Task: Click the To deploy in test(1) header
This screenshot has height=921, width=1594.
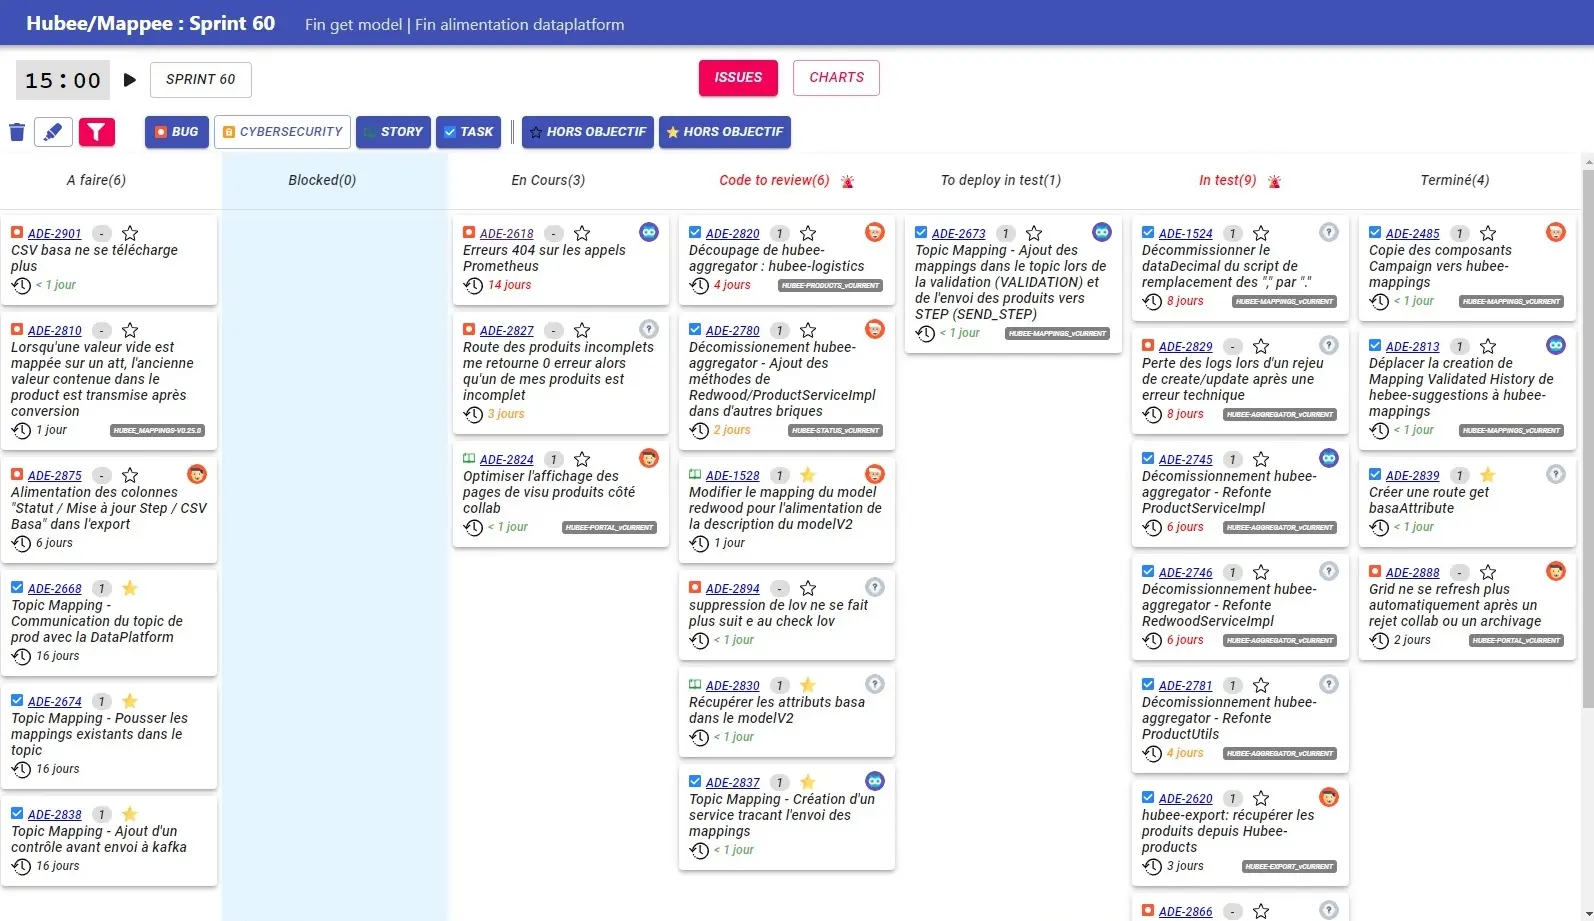Action: point(1001,181)
